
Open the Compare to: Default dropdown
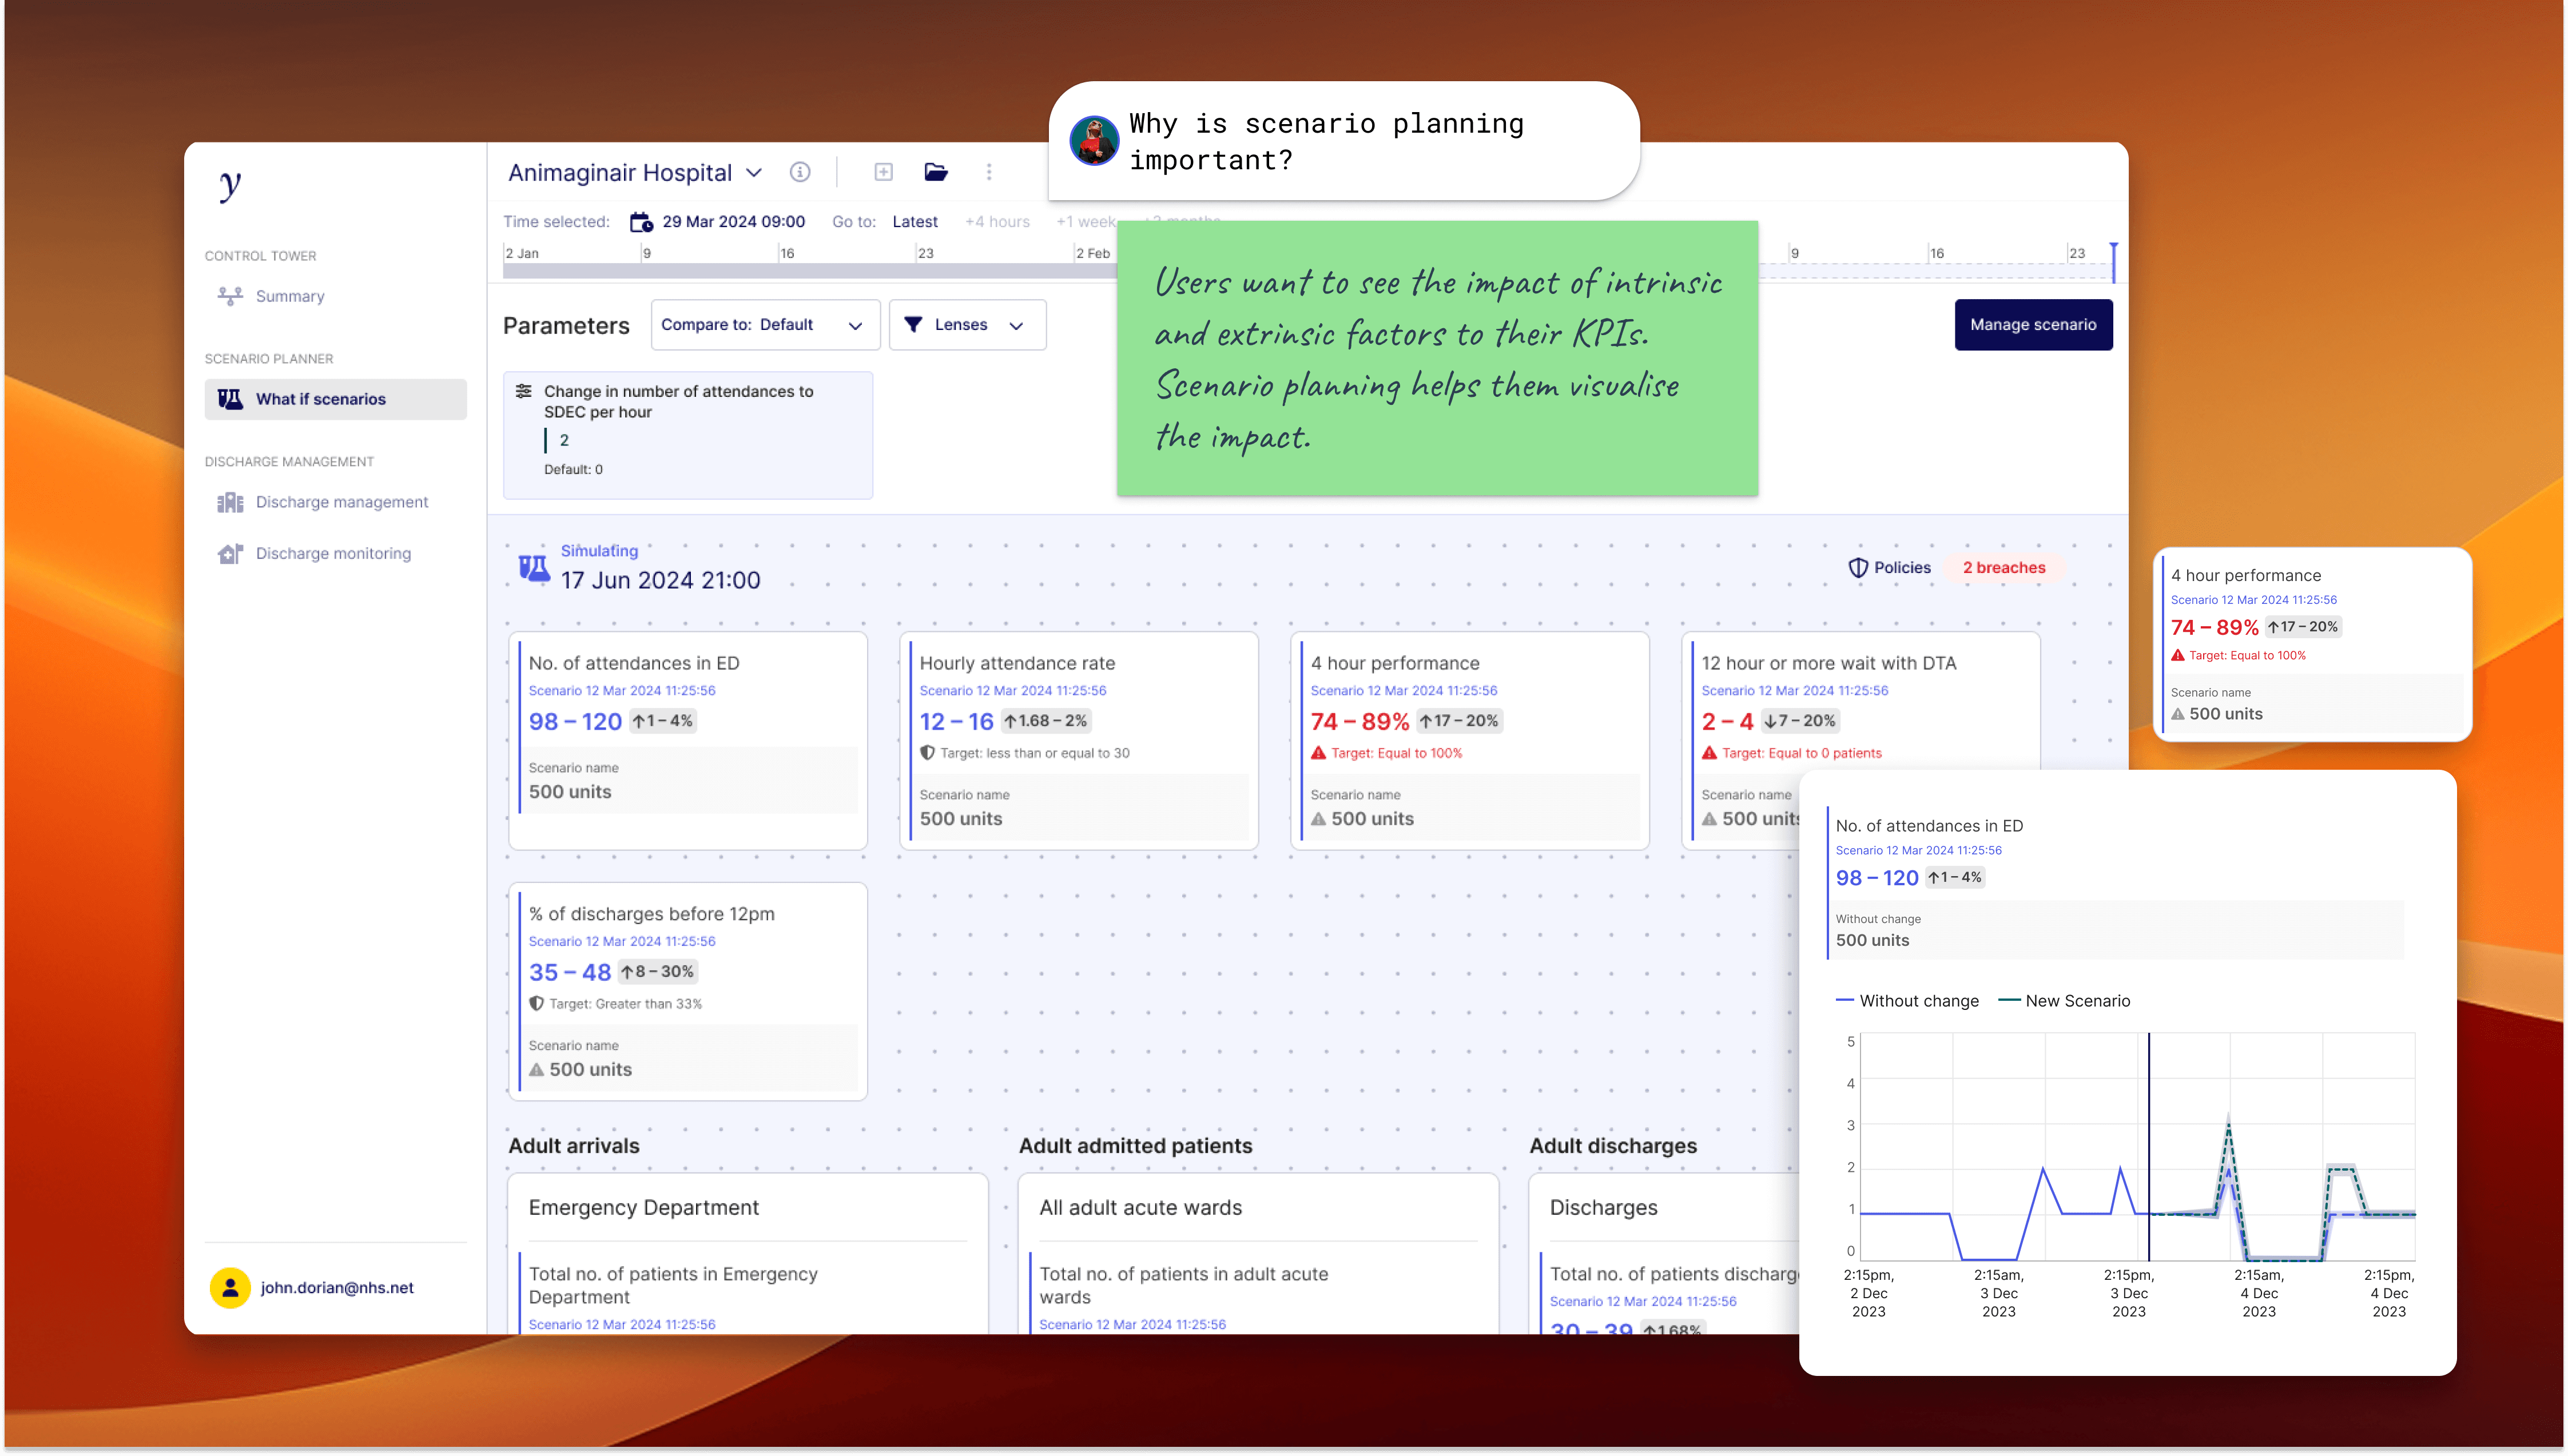(x=765, y=325)
